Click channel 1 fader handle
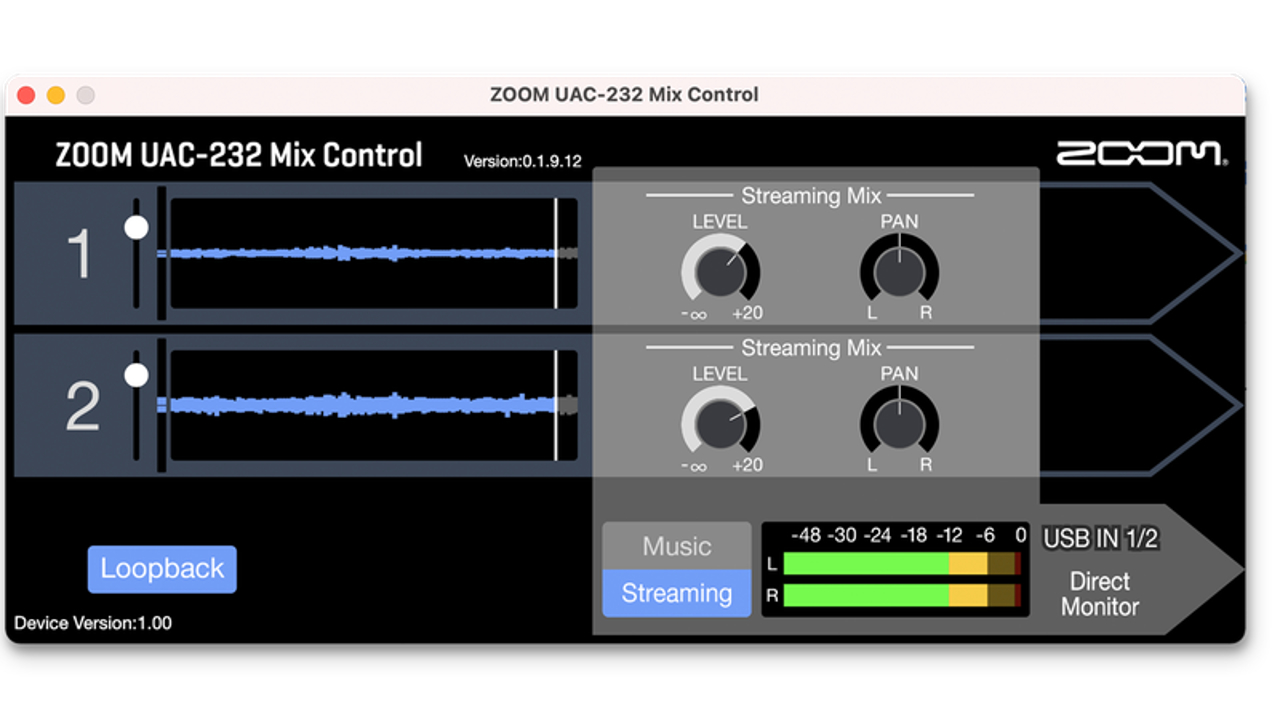Image resolution: width=1280 pixels, height=720 pixels. 136,227
